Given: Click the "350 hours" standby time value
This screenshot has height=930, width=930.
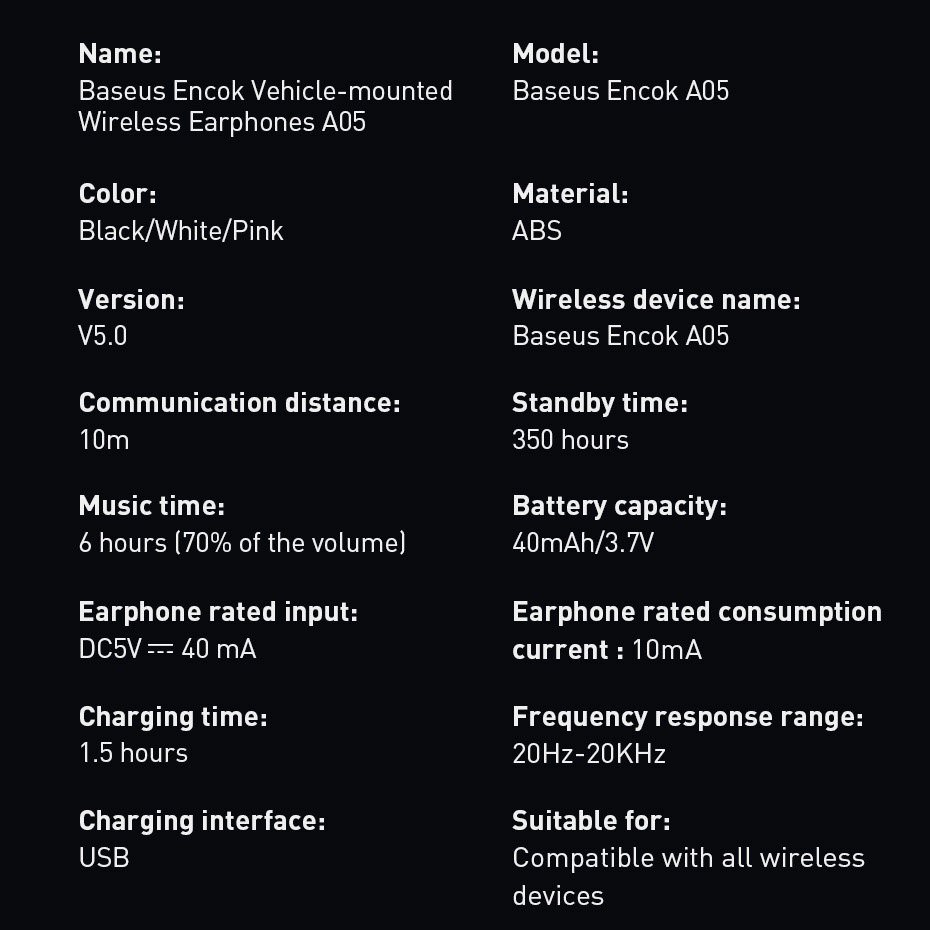Looking at the screenshot, I should click(570, 440).
